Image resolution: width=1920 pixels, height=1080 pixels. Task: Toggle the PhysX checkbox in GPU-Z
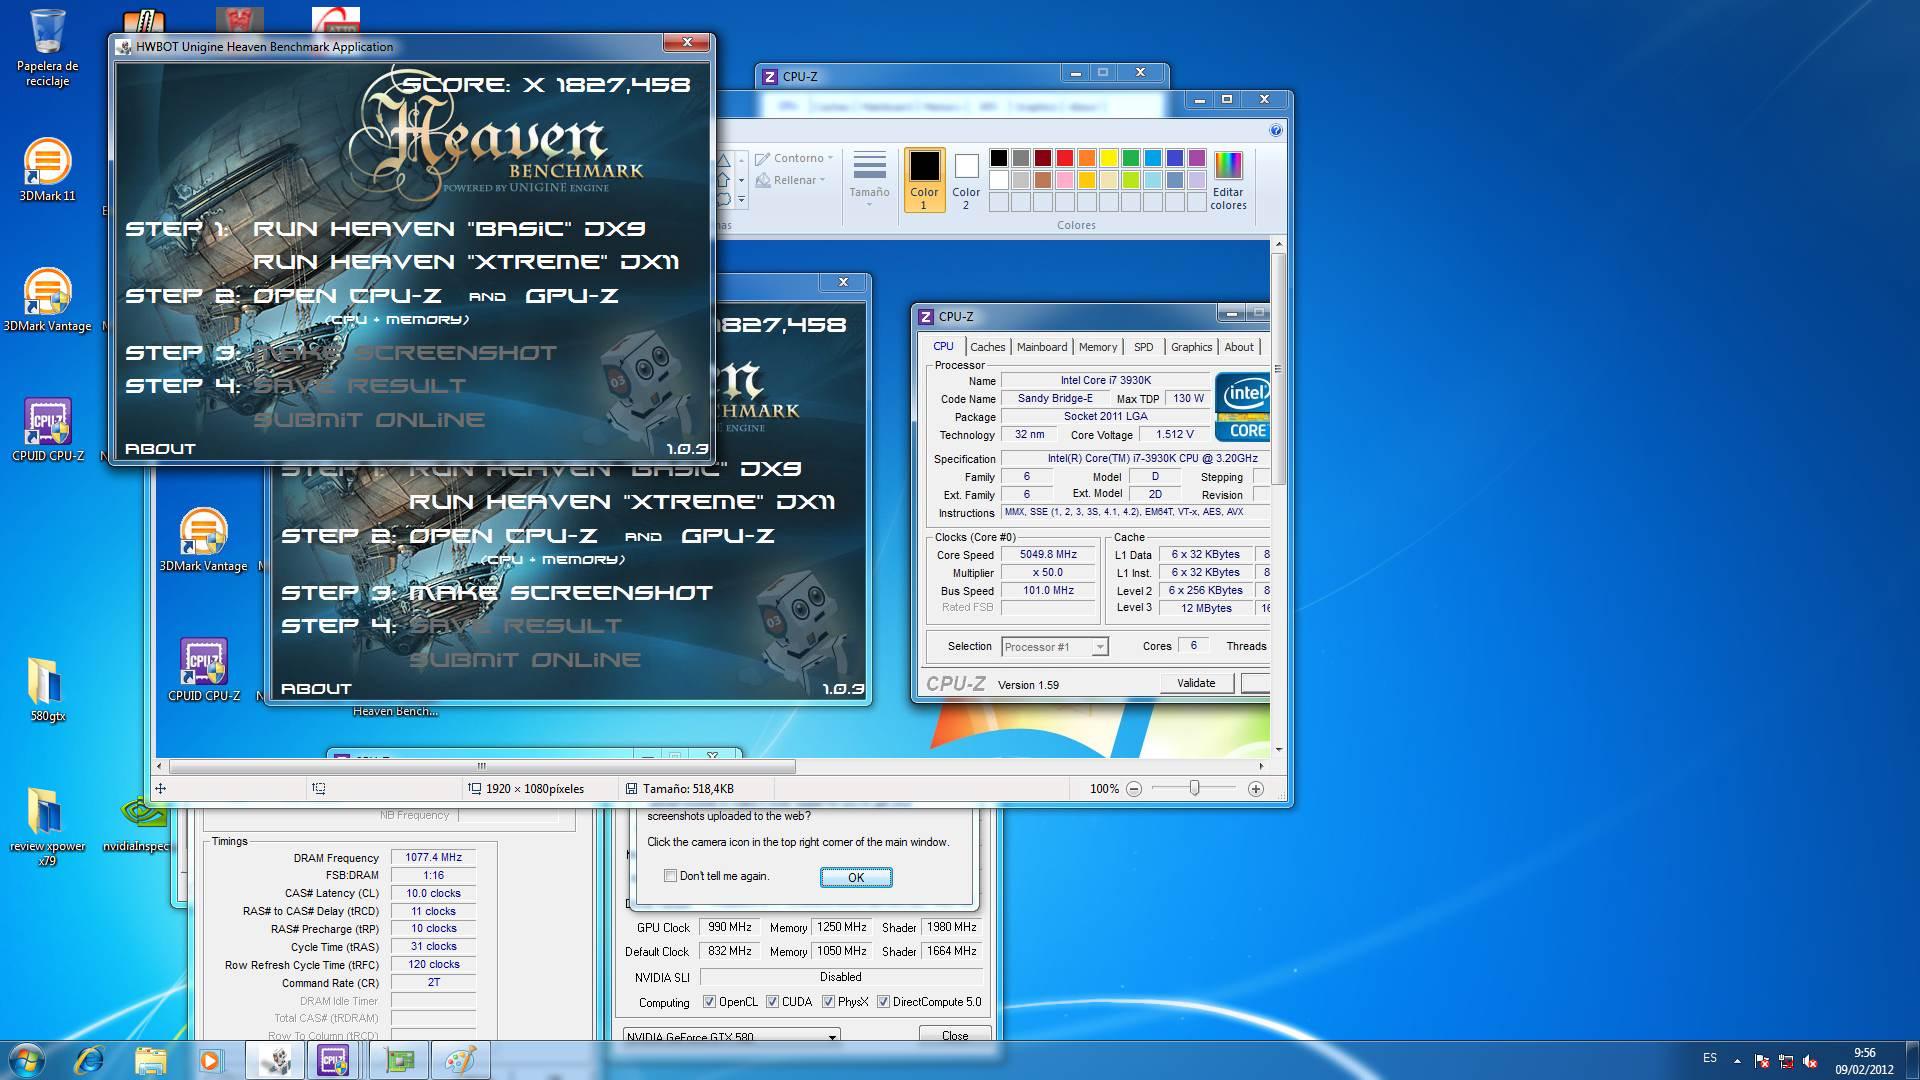pyautogui.click(x=828, y=1002)
